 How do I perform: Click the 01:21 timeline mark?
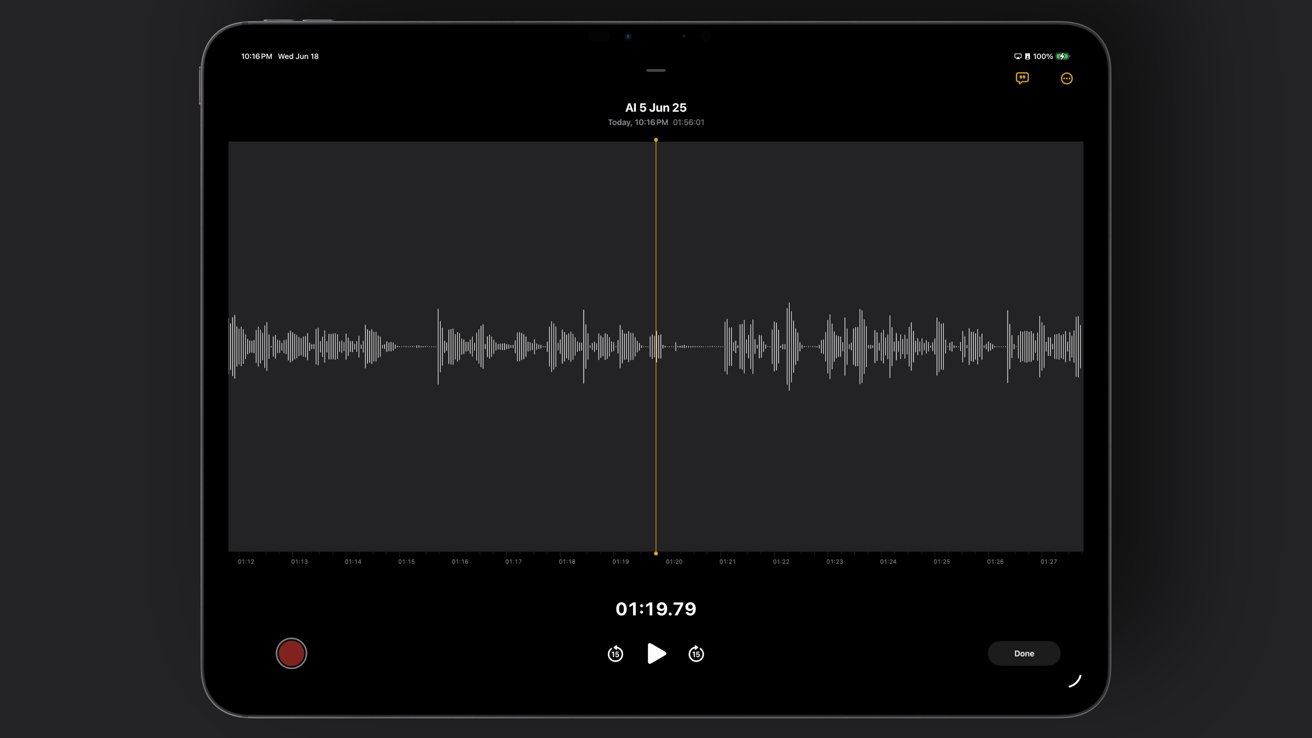tap(727, 562)
